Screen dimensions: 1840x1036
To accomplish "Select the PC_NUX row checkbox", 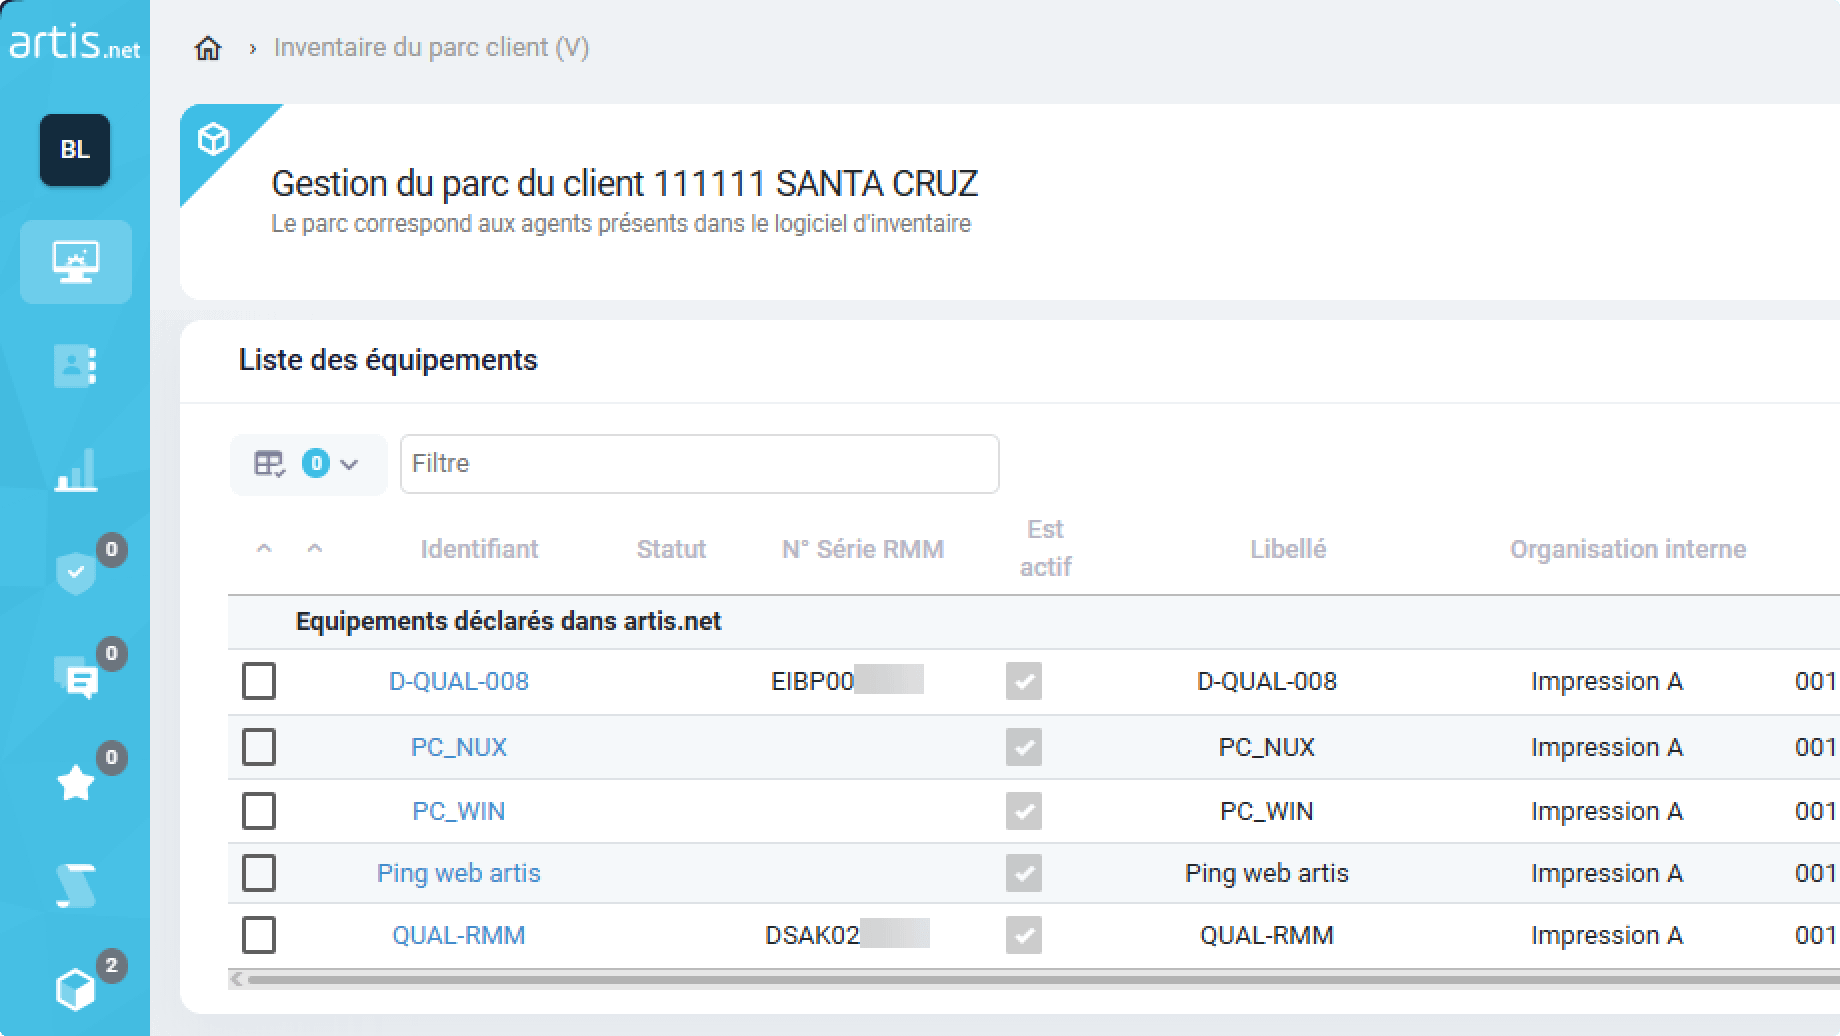I will [259, 747].
